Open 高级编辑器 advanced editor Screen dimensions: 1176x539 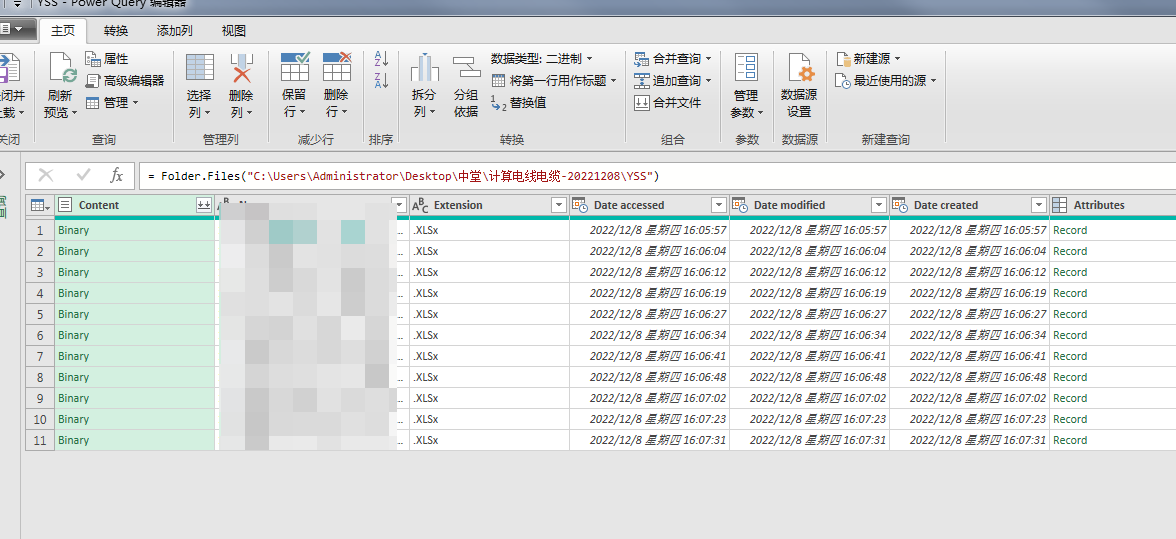coord(124,80)
